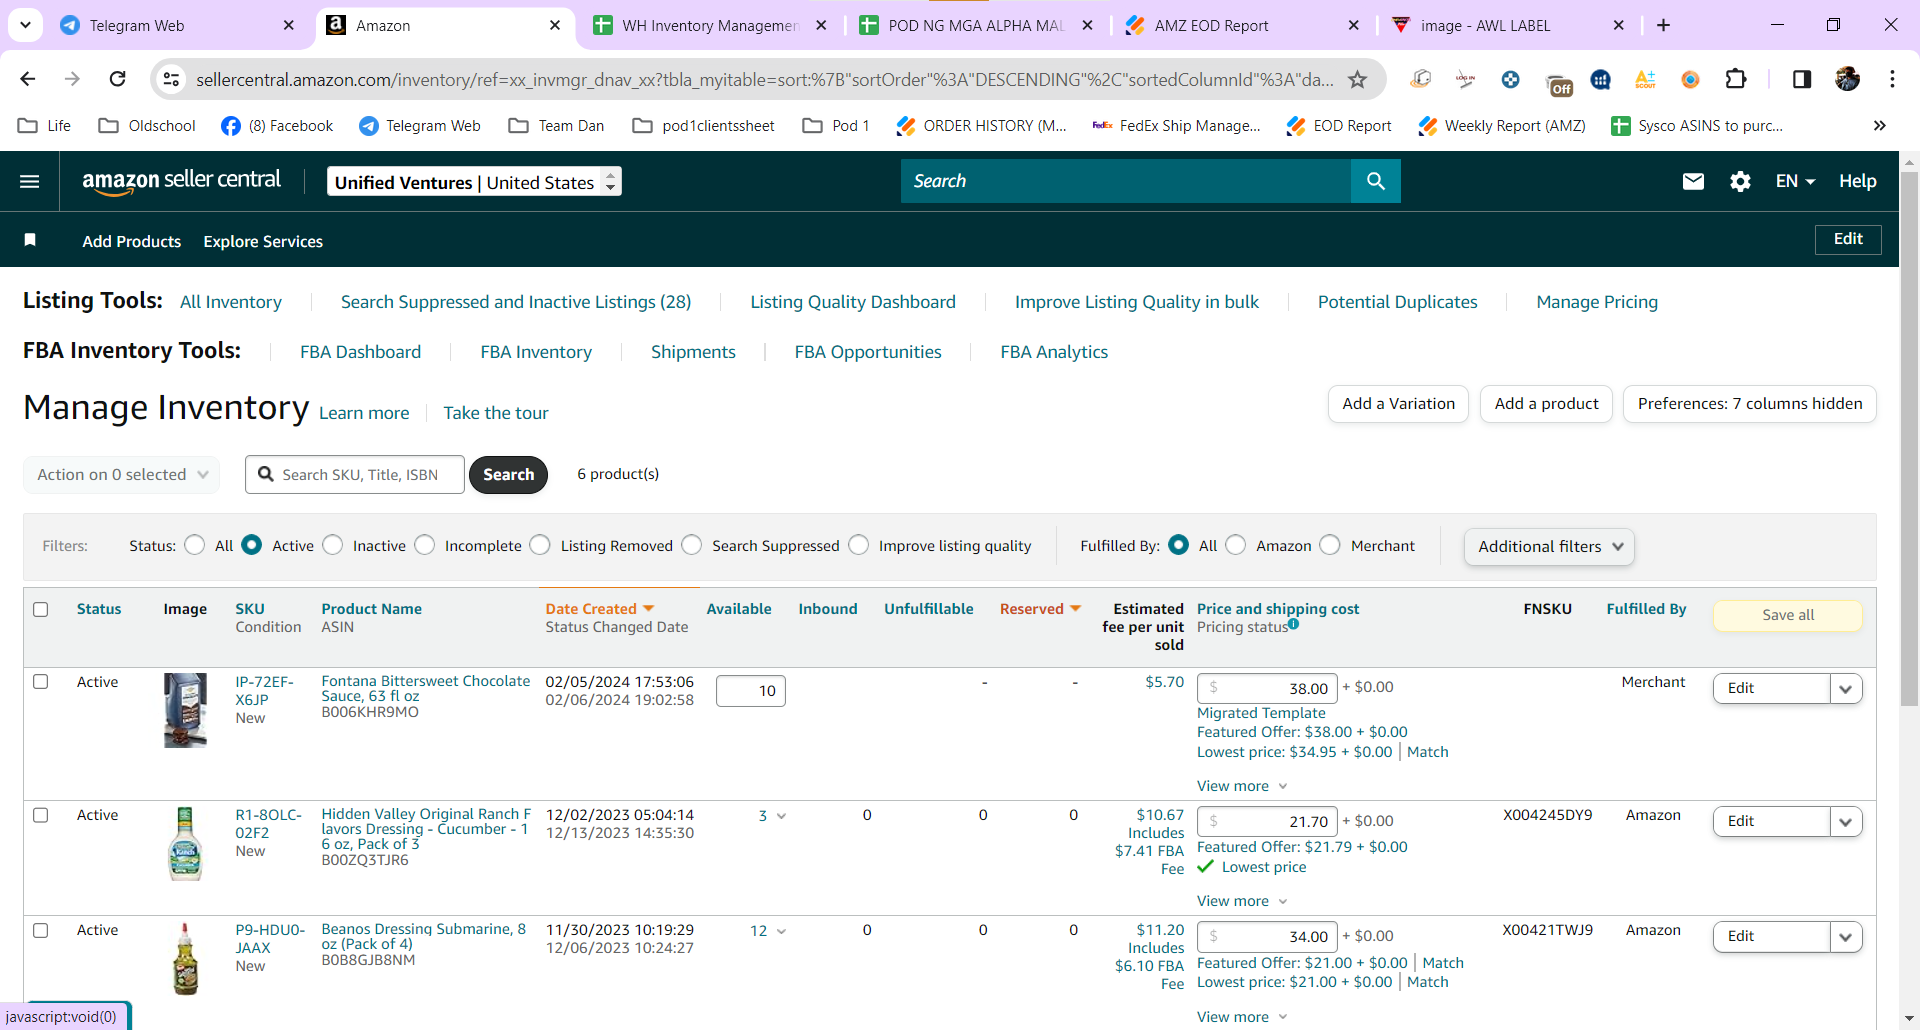
Task: Open the settings gear in Seller Central
Action: tap(1740, 181)
